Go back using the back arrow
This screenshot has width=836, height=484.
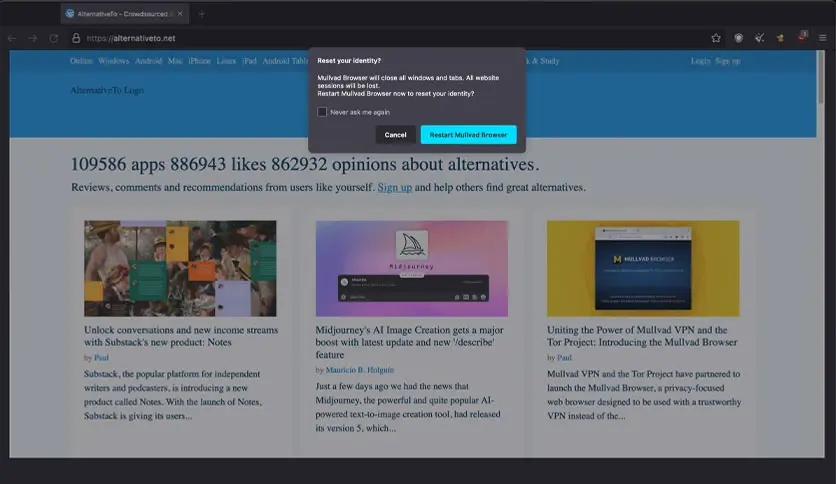click(12, 38)
